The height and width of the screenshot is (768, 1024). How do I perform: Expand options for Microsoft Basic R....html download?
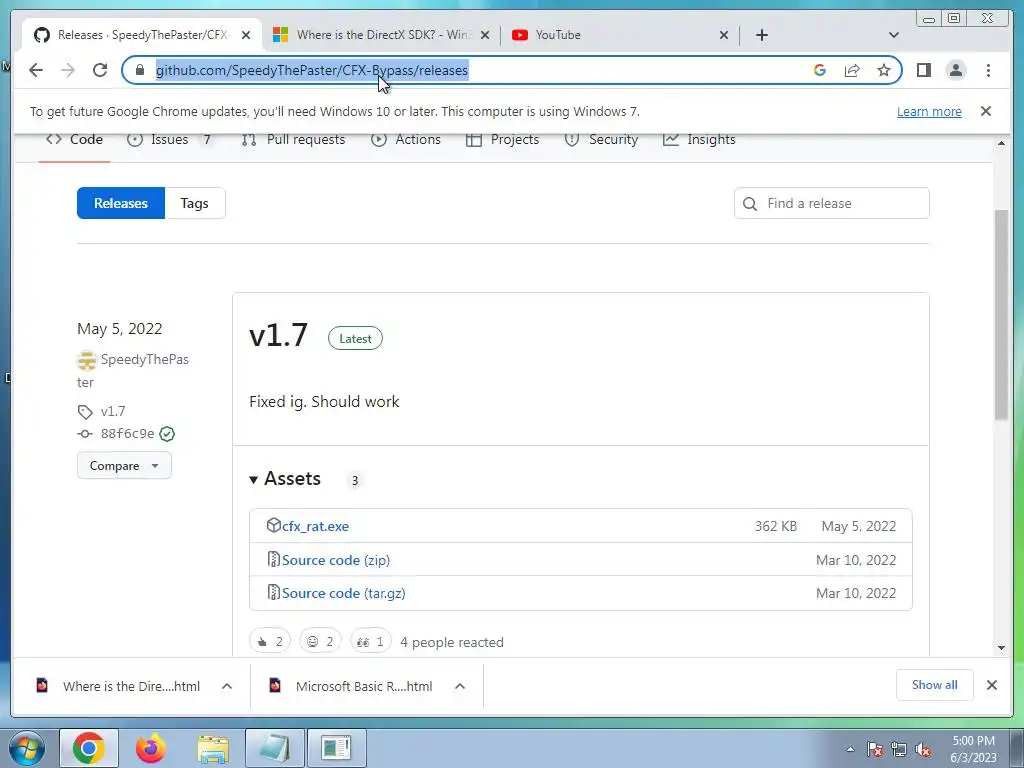[x=460, y=686]
